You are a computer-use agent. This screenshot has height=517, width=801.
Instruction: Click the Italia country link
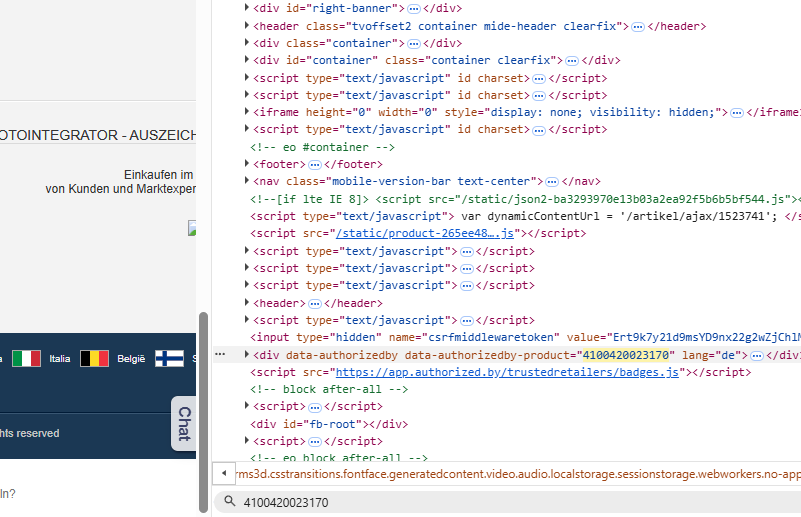(60, 359)
